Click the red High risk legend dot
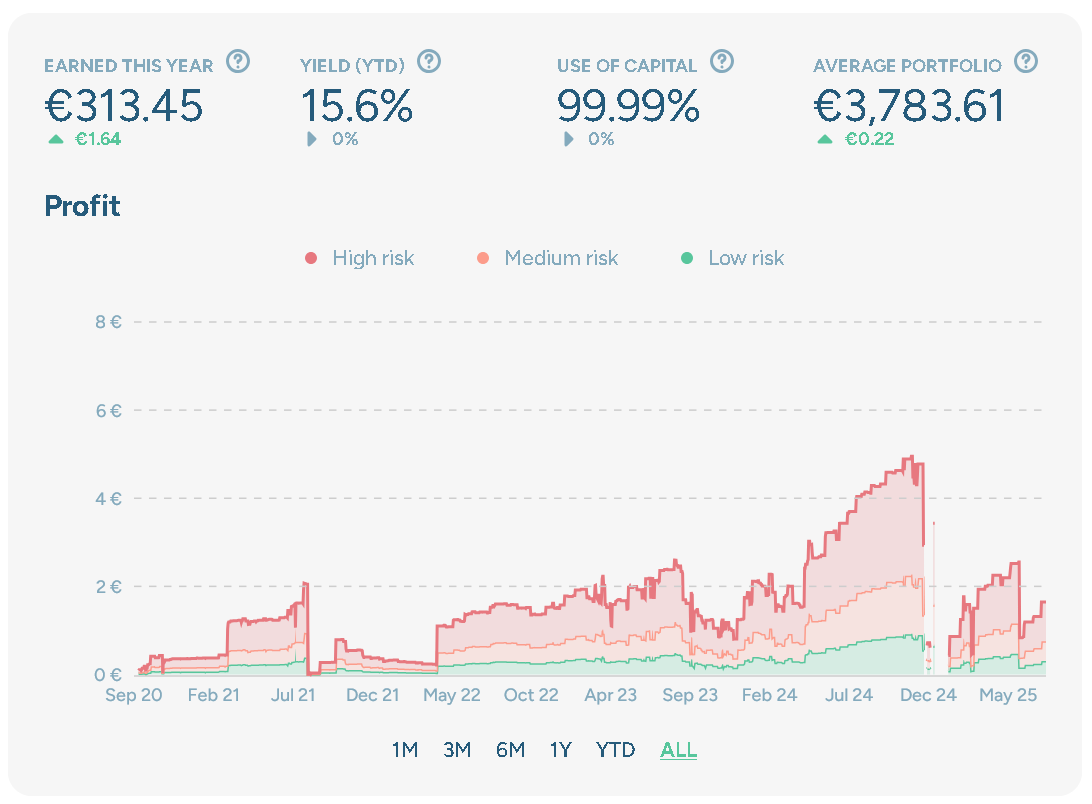Screen dimensions: 1092x804 pos(311,258)
